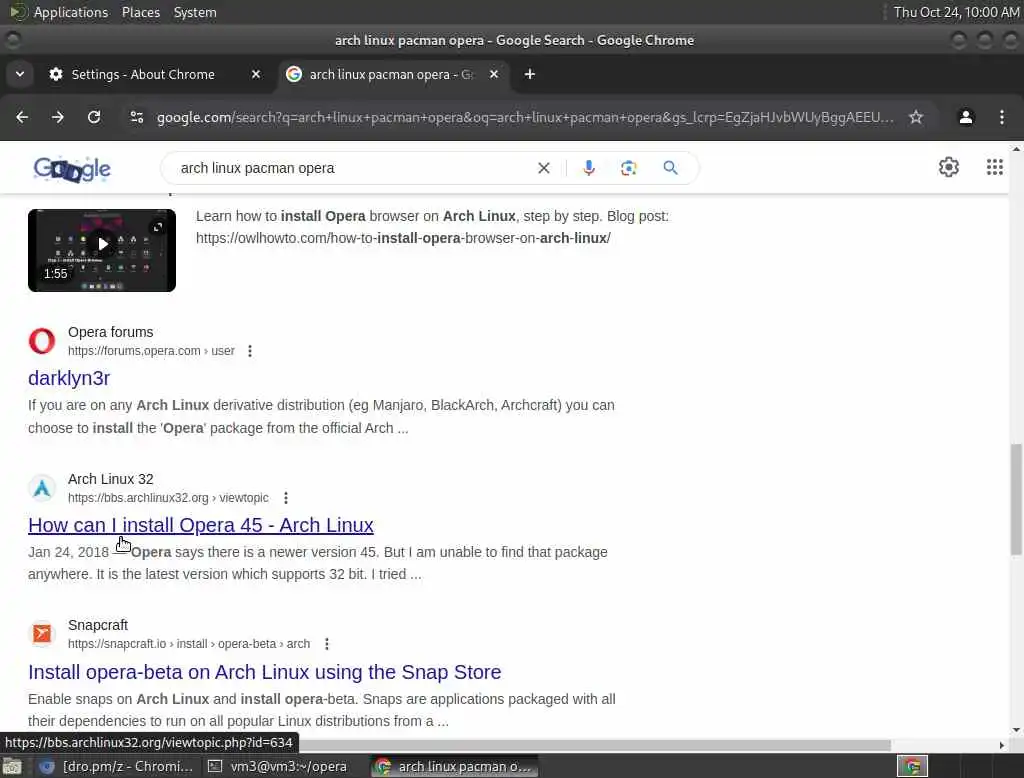Click the forums.opera.com URL breadcrumb
The image size is (1024, 778).
tap(151, 351)
